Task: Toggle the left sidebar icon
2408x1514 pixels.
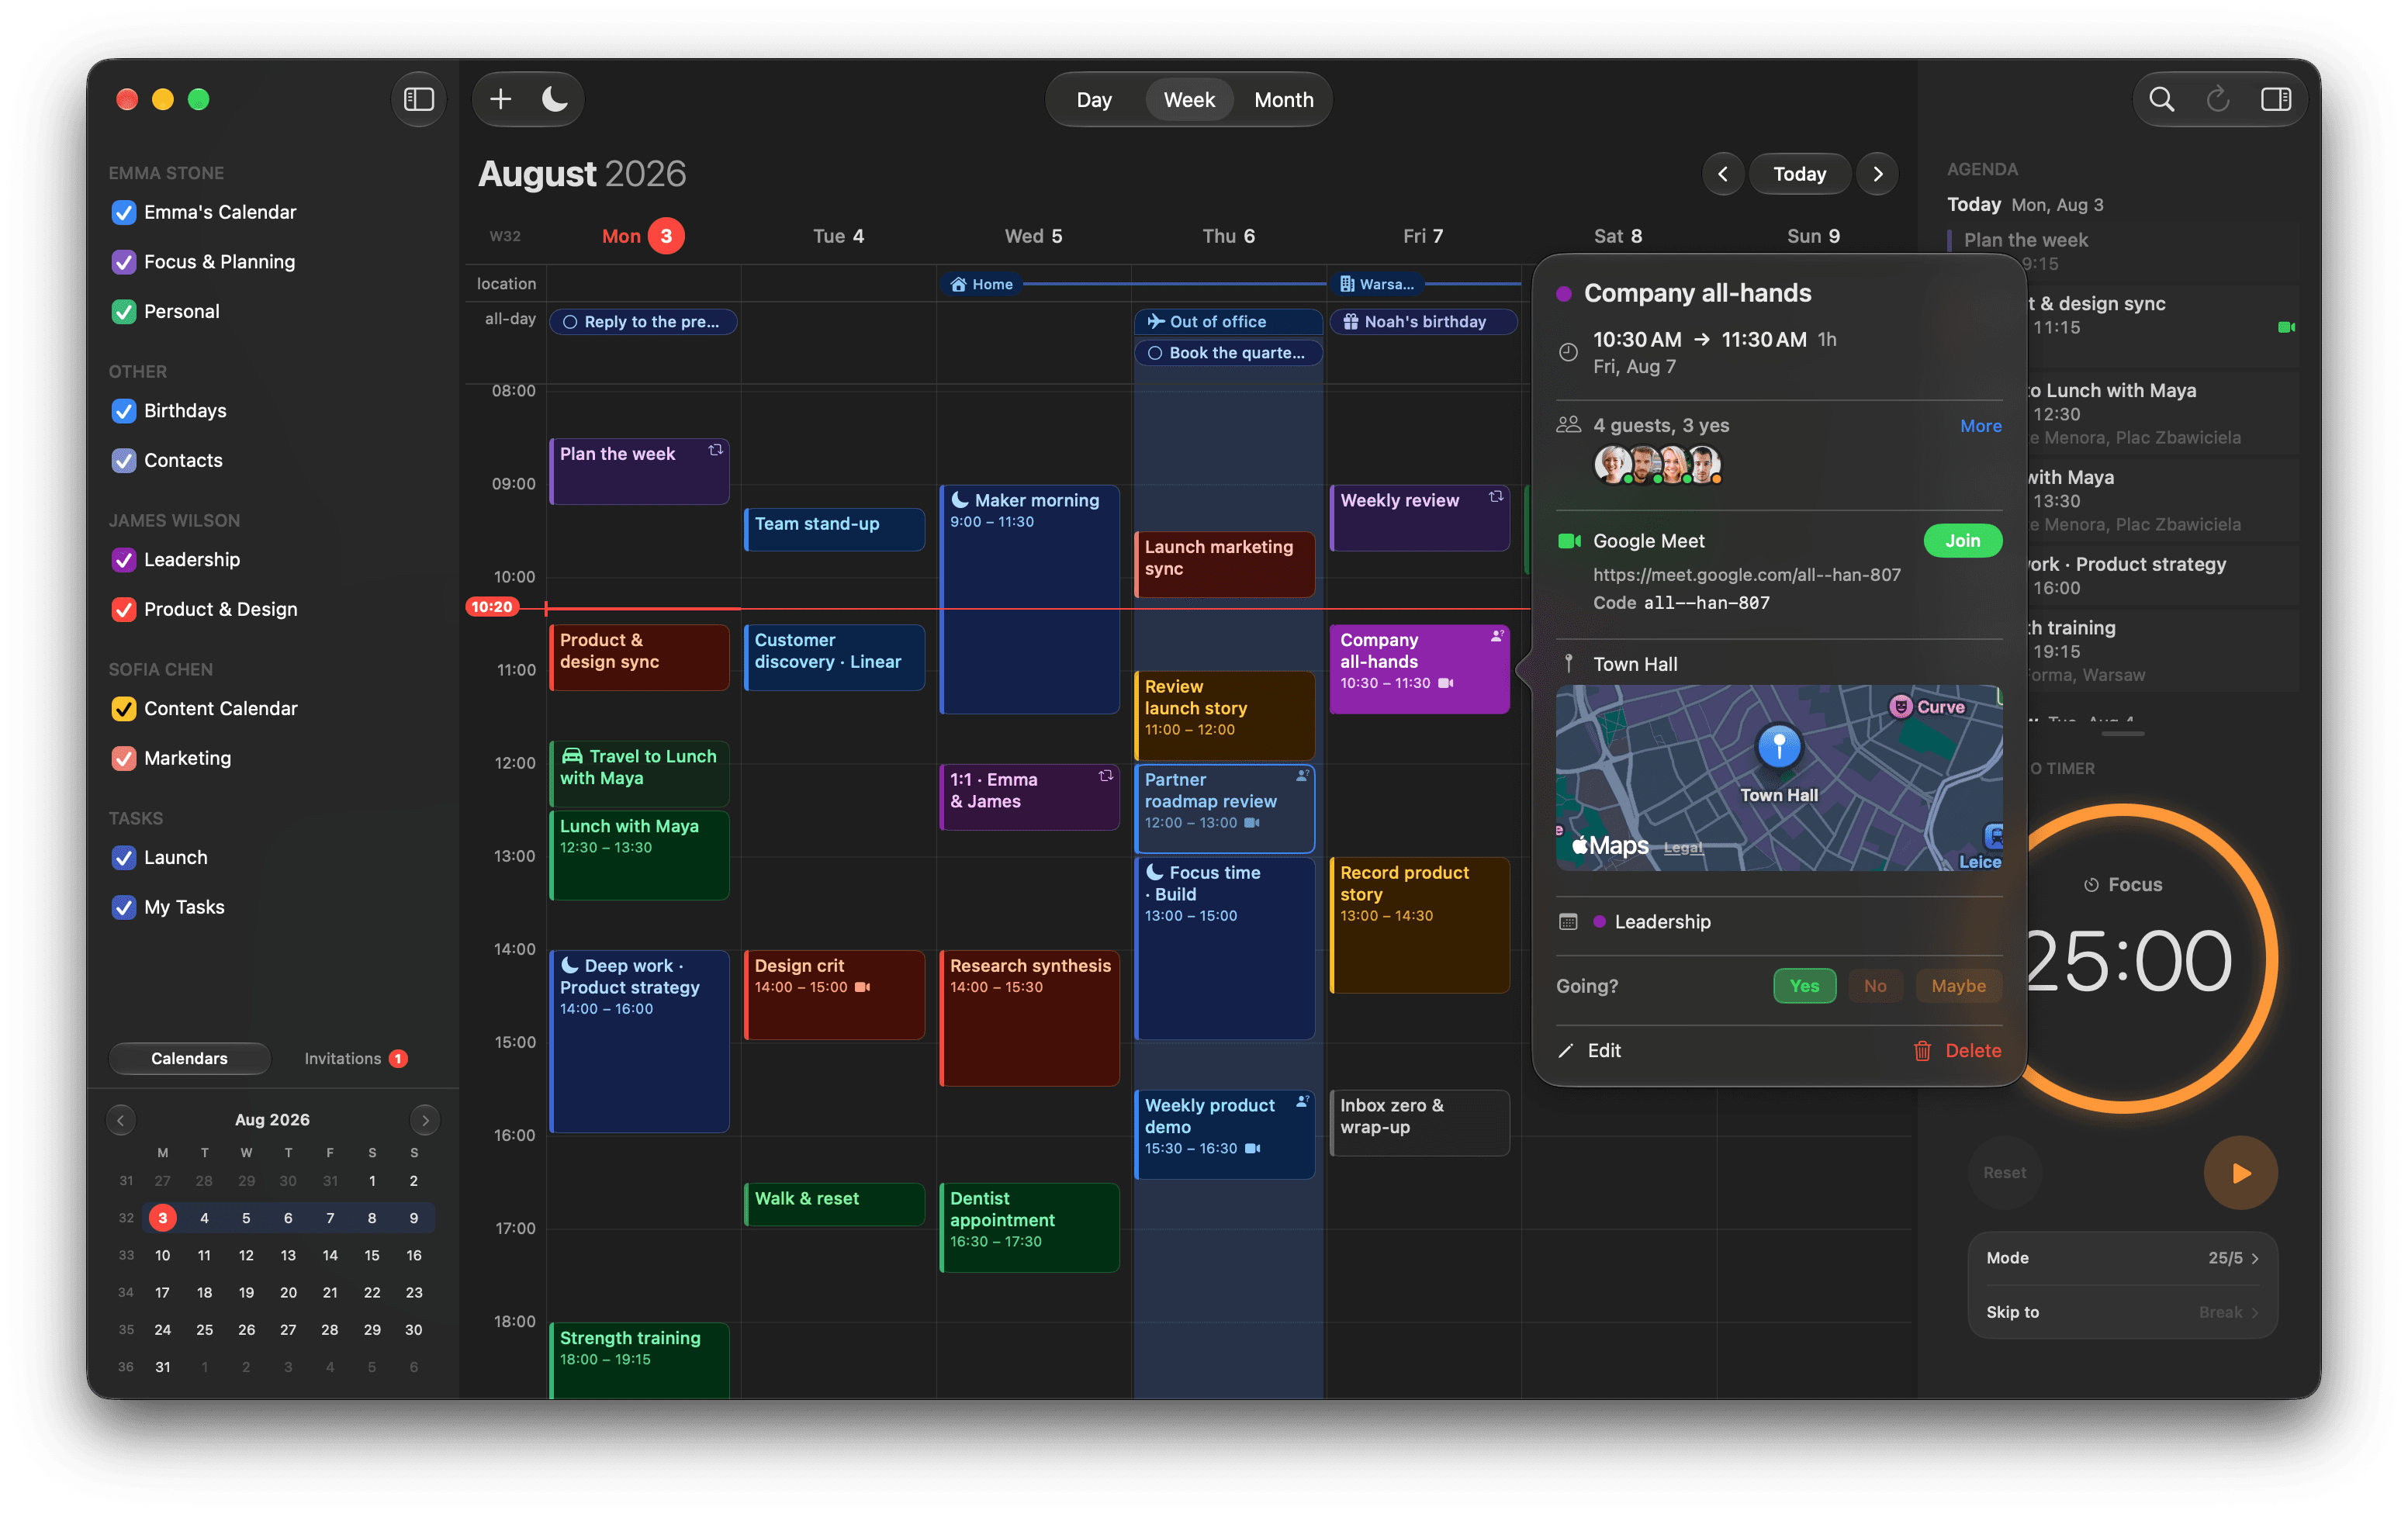Action: tap(418, 99)
